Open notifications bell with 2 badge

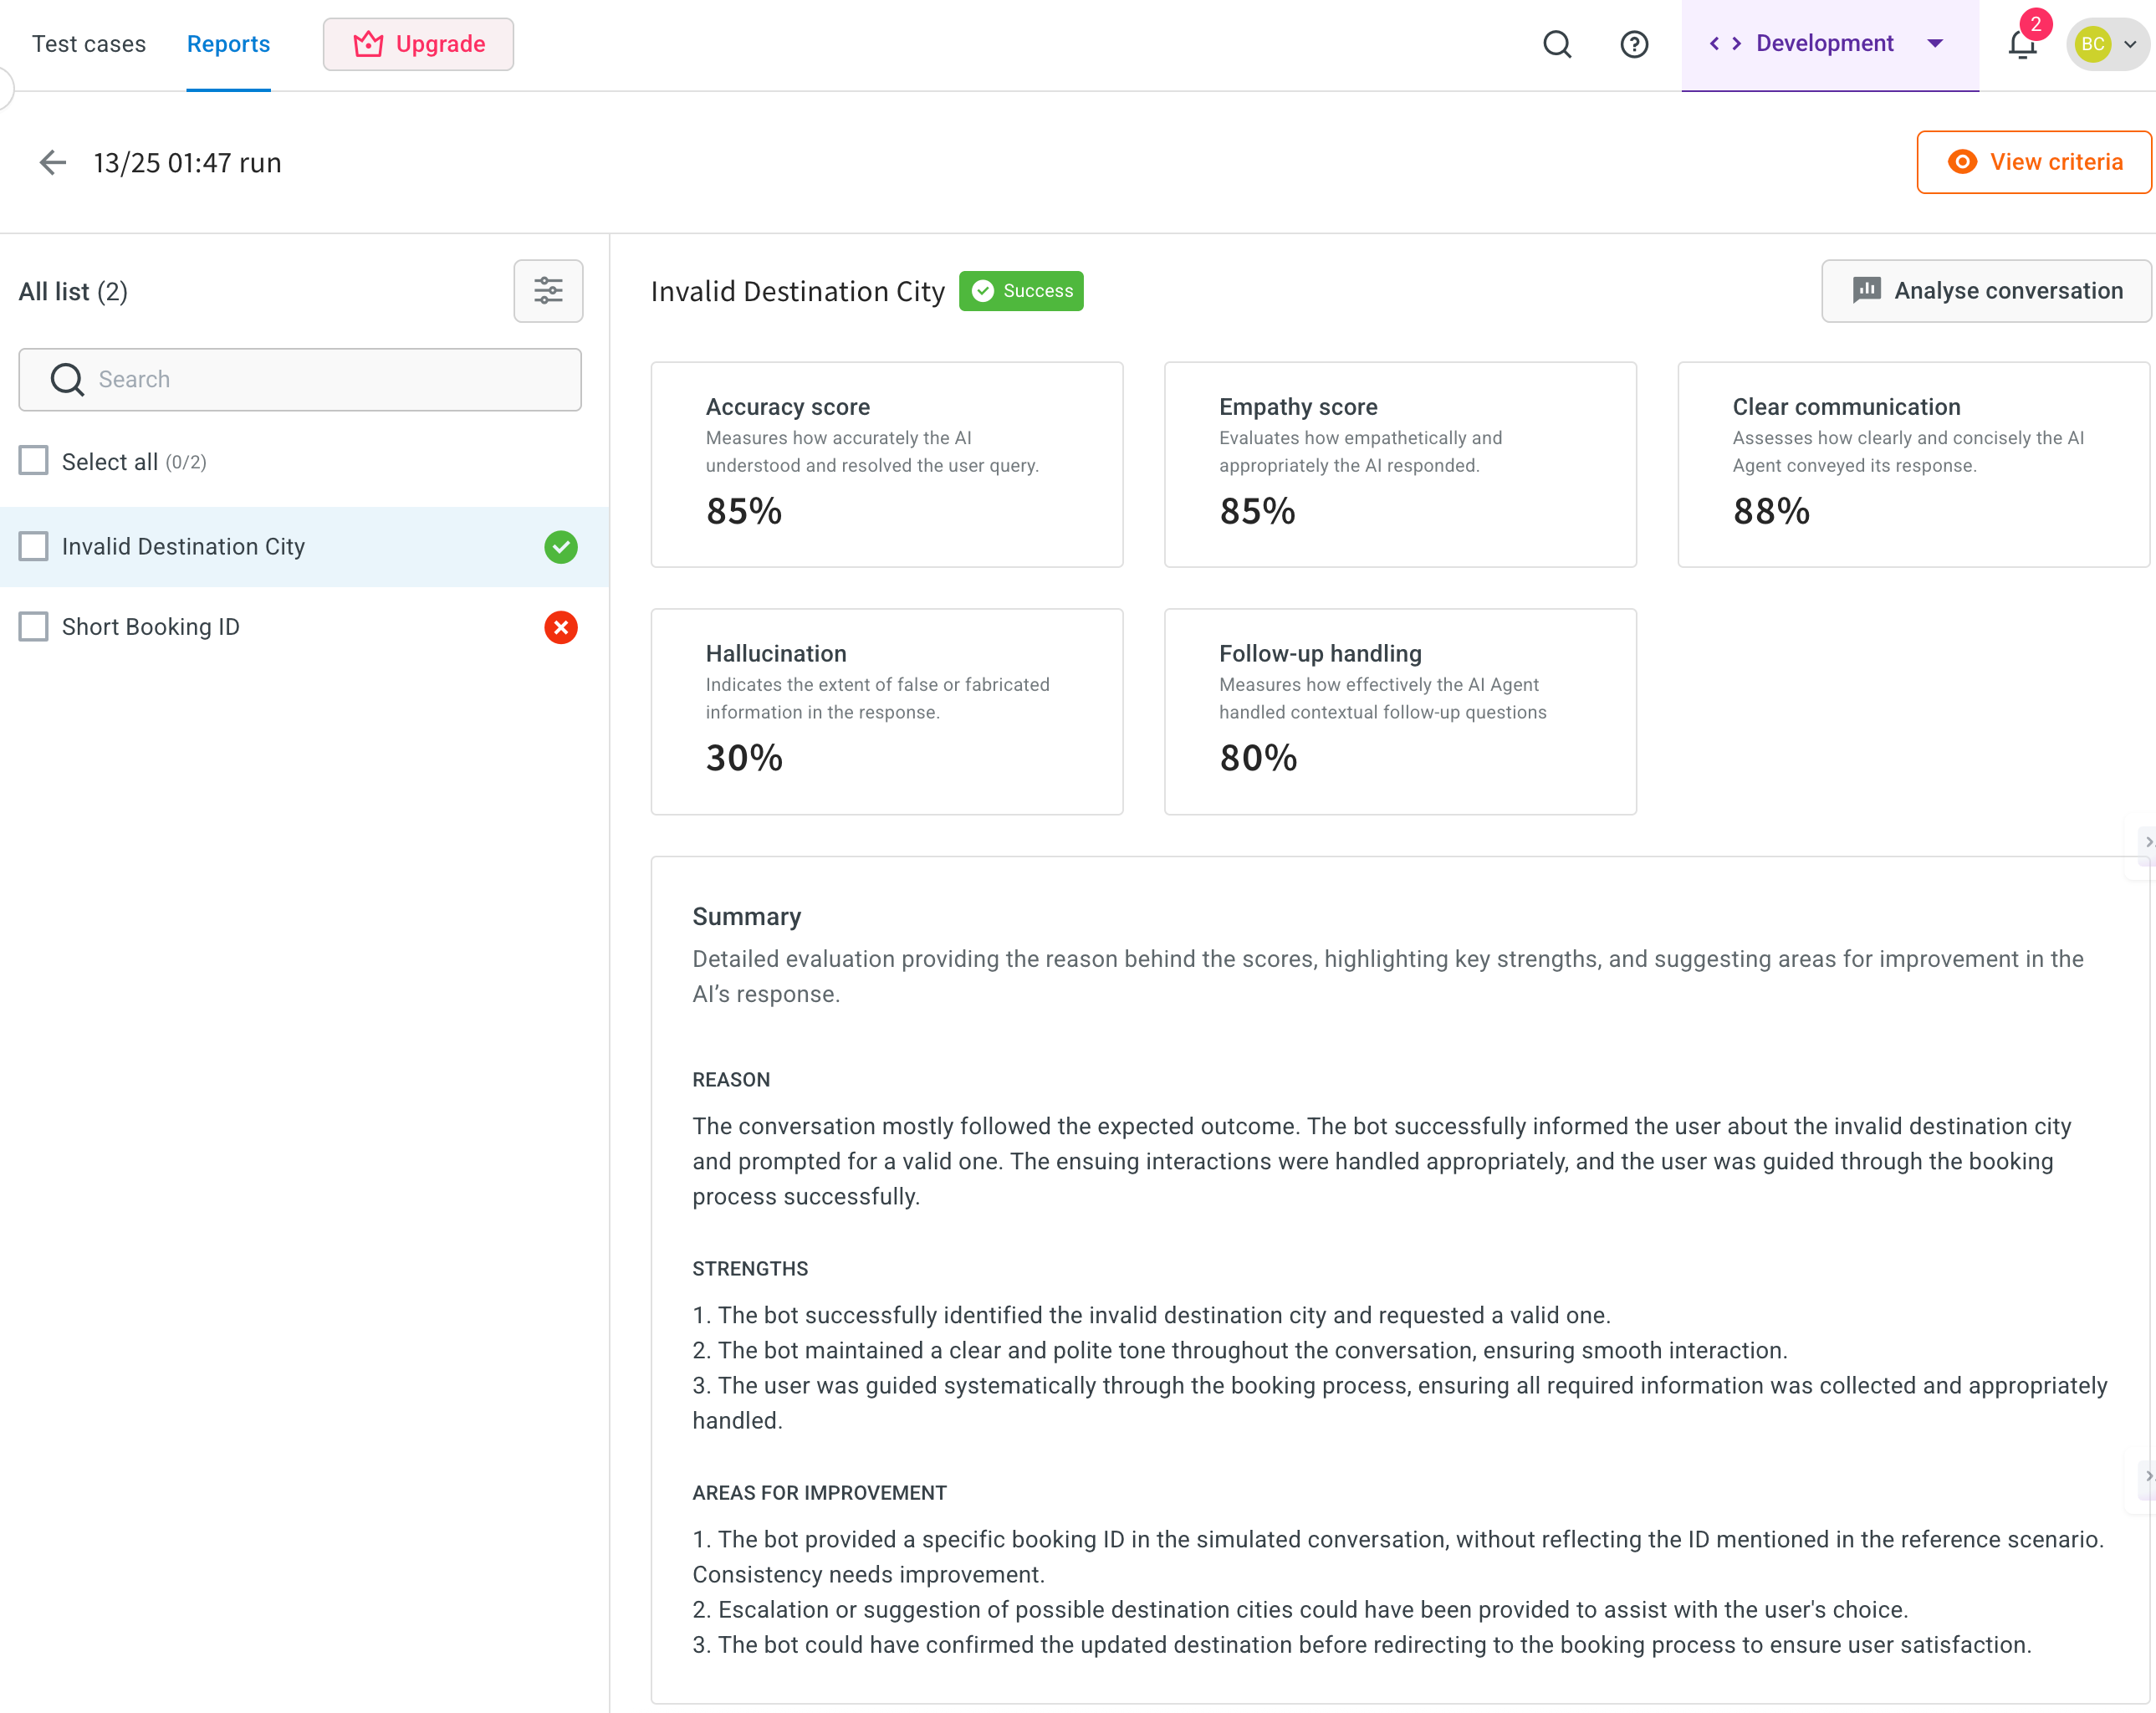[2022, 44]
